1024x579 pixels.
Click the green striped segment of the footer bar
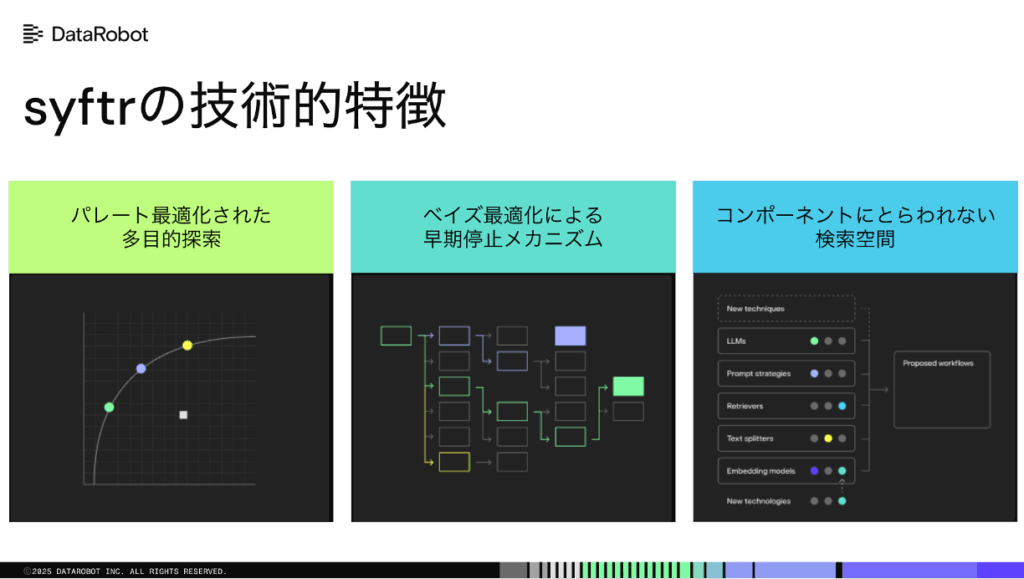coord(635,570)
